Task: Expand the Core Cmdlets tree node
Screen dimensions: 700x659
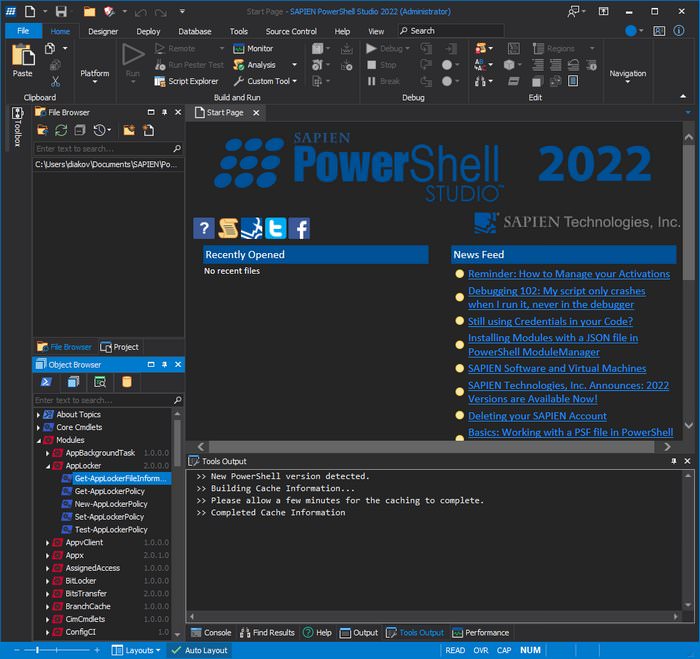Action: click(x=38, y=428)
